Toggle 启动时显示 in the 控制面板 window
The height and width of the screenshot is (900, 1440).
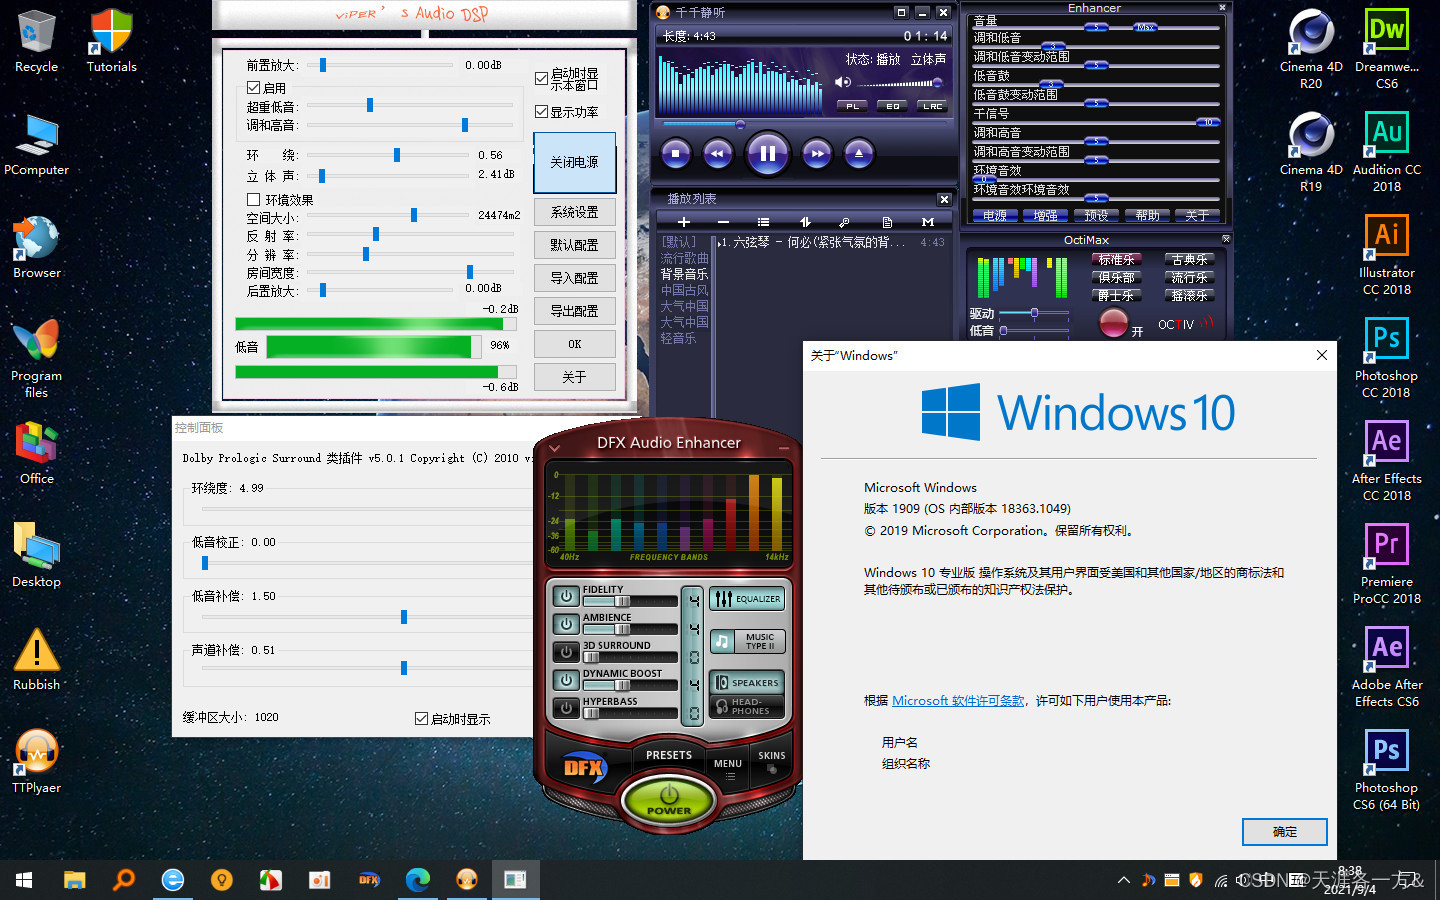(422, 719)
